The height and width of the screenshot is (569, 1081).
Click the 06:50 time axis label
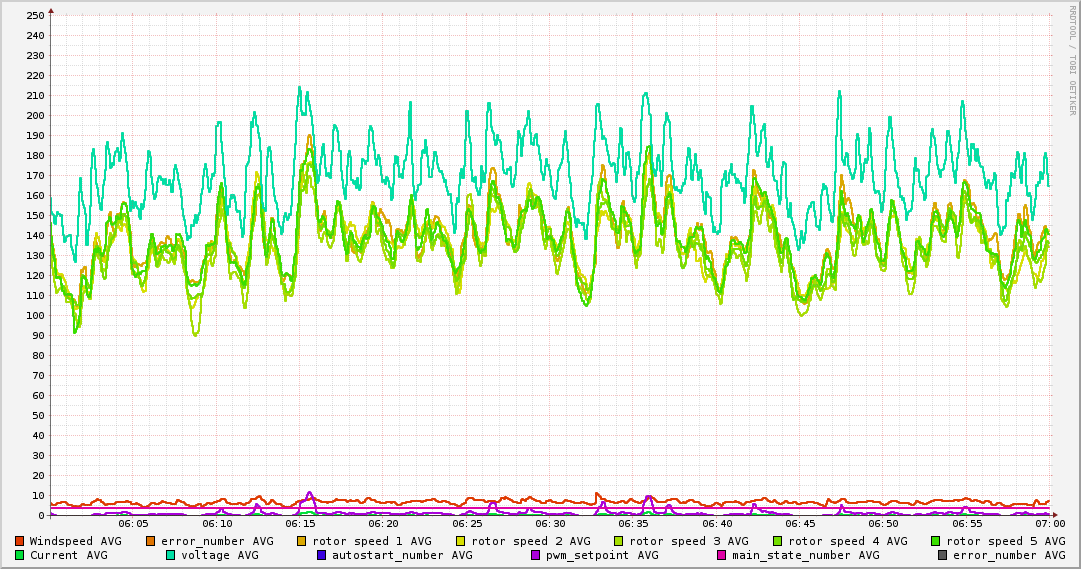(883, 524)
